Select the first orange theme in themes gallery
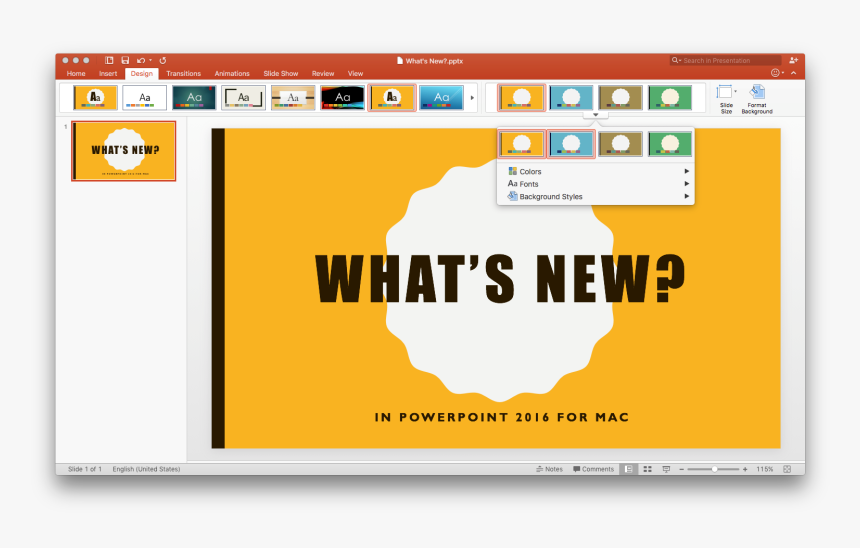Screen dimensions: 860x548 pos(95,98)
